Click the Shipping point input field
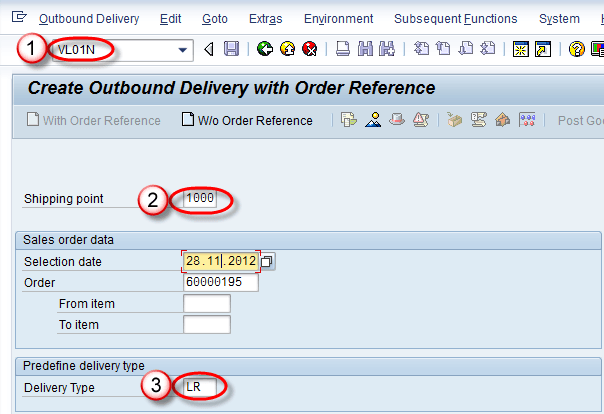The height and width of the screenshot is (414, 604). (x=207, y=198)
